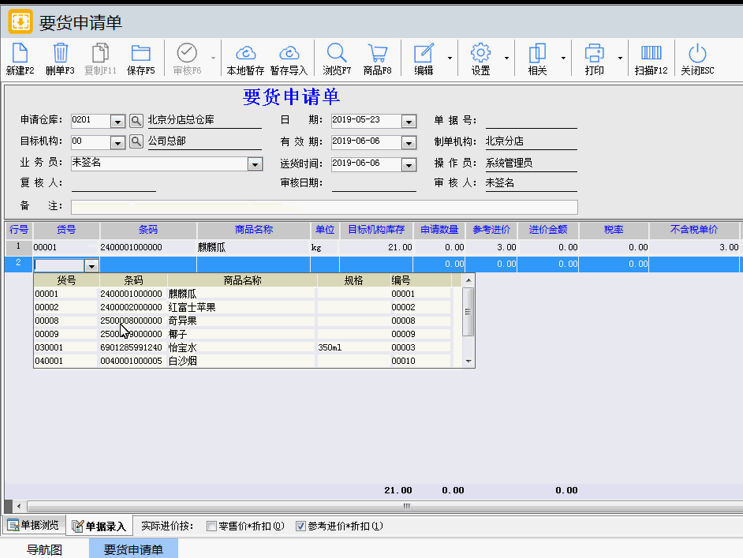
Task: Switch to the 单据浏览 tab
Action: (x=35, y=525)
